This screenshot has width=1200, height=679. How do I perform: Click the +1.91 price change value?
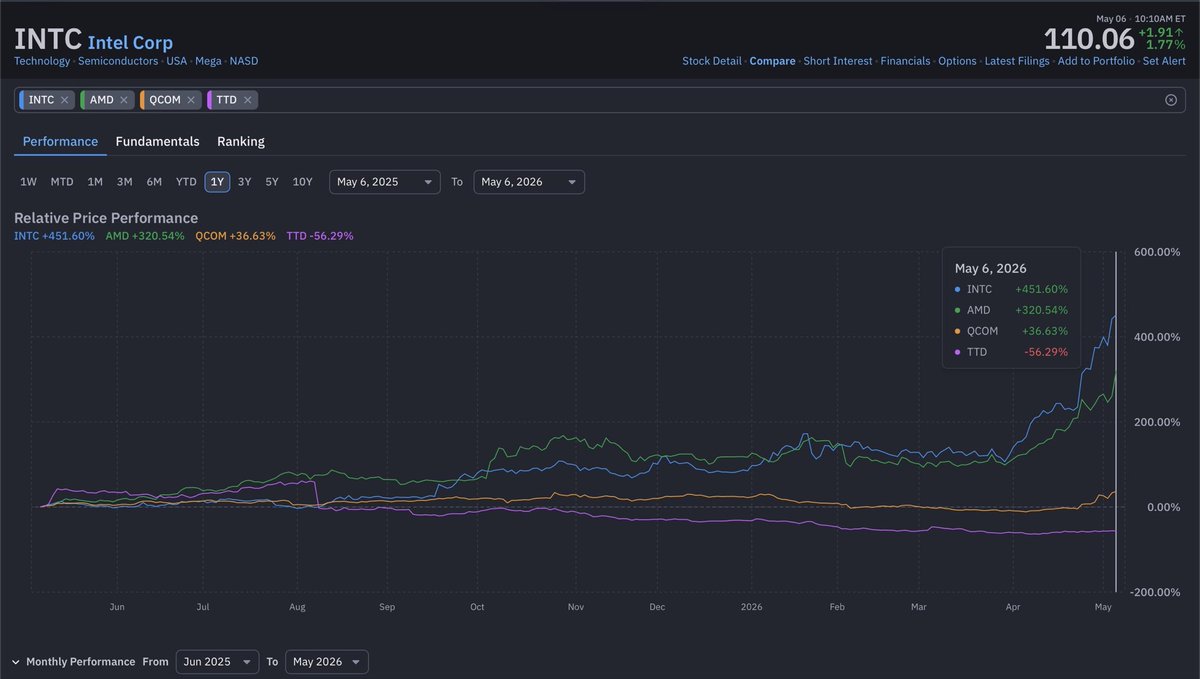coord(1157,31)
